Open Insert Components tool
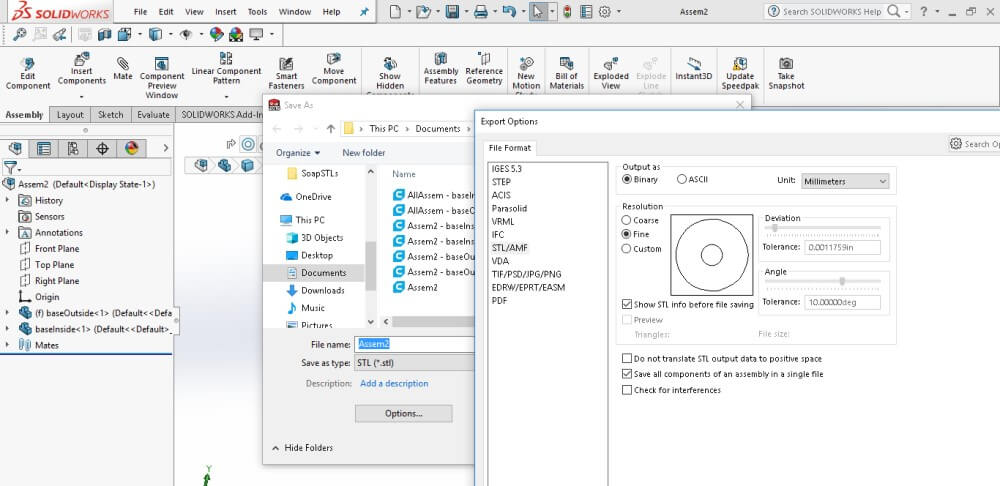 82,70
